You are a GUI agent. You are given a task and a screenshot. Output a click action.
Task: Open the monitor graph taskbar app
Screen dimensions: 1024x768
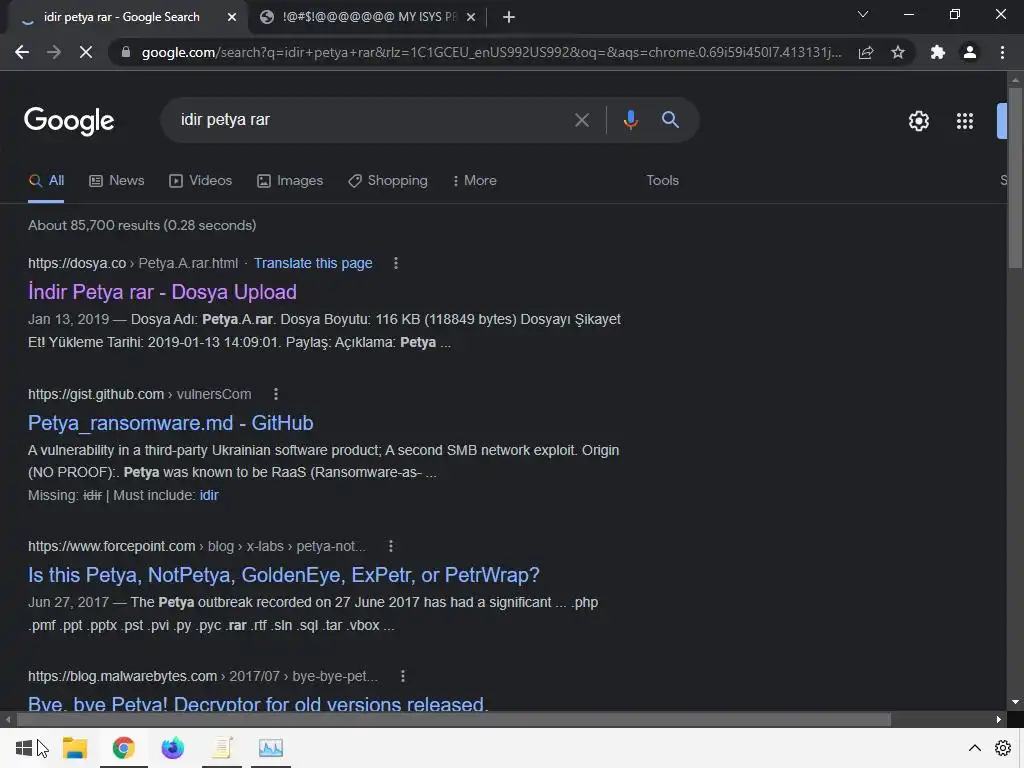coord(270,748)
